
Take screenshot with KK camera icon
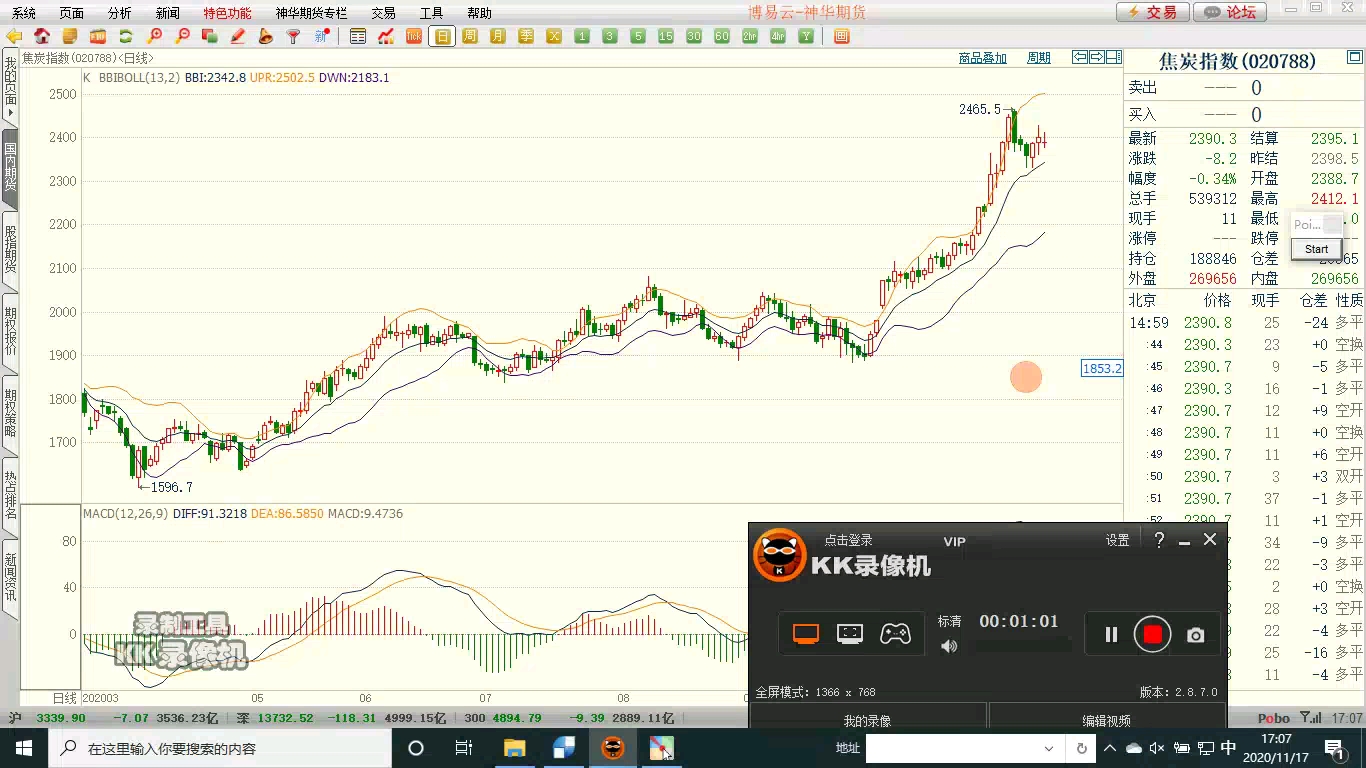point(1195,635)
